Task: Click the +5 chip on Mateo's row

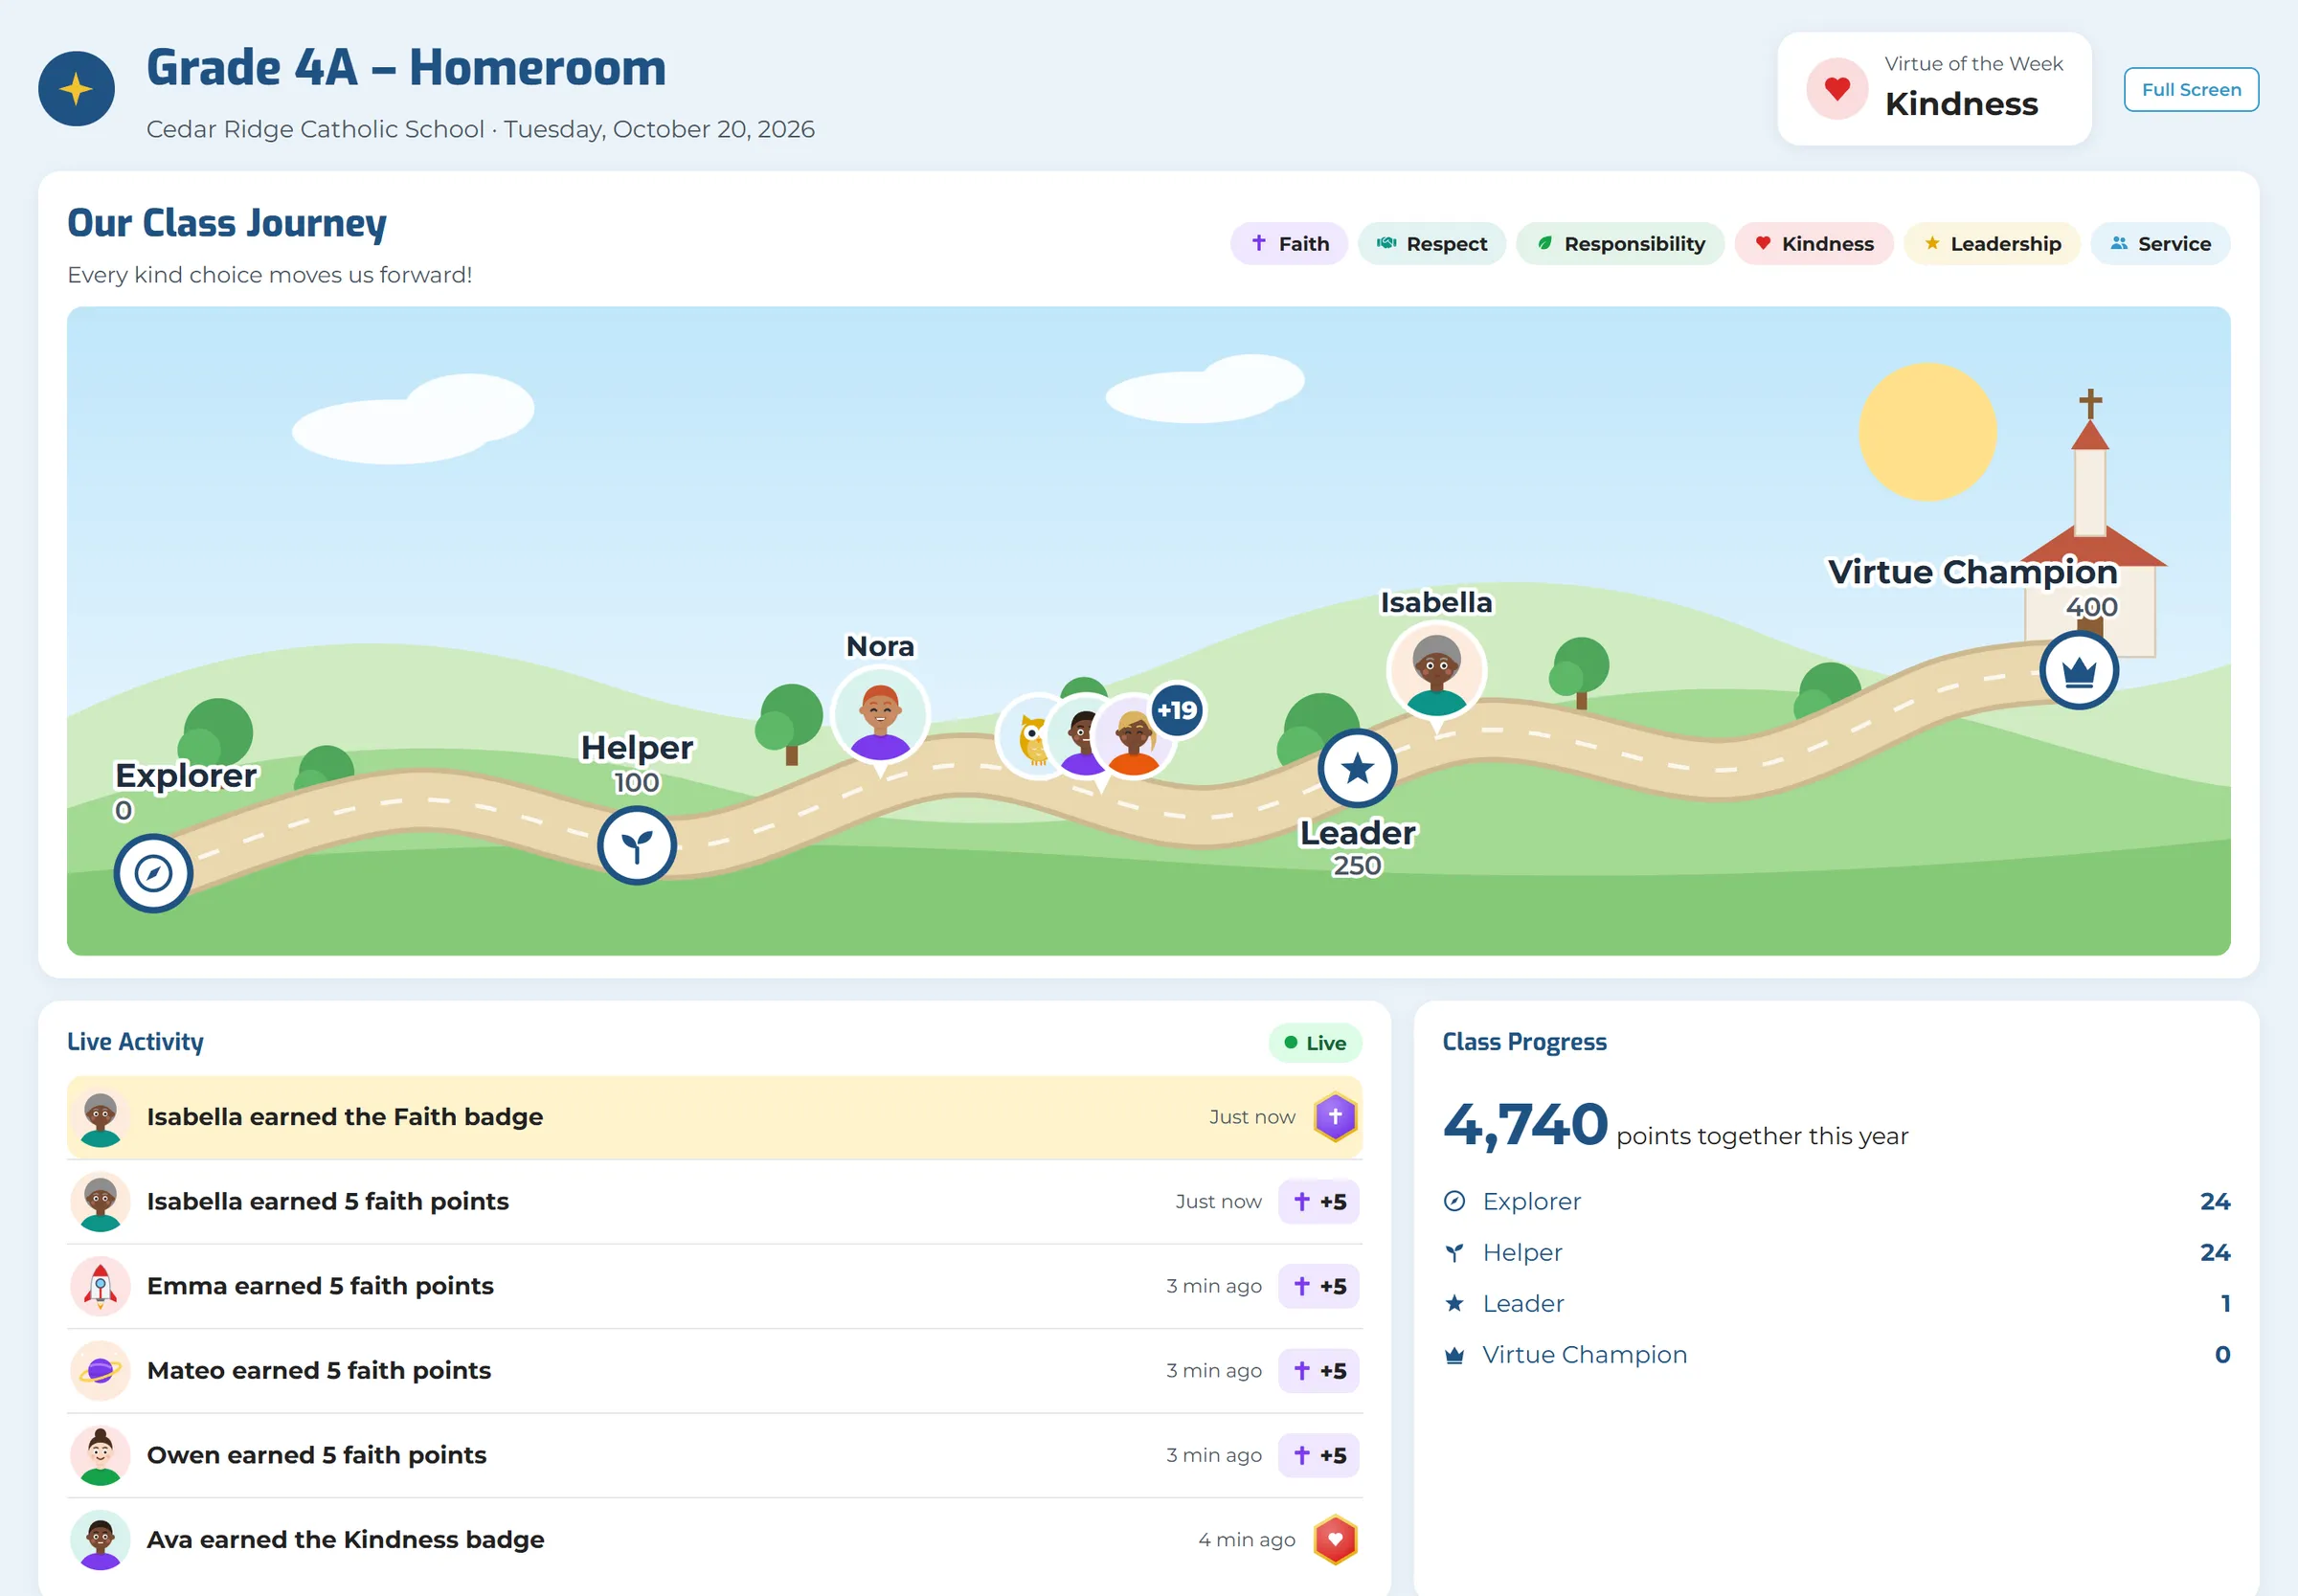Action: (x=1318, y=1371)
